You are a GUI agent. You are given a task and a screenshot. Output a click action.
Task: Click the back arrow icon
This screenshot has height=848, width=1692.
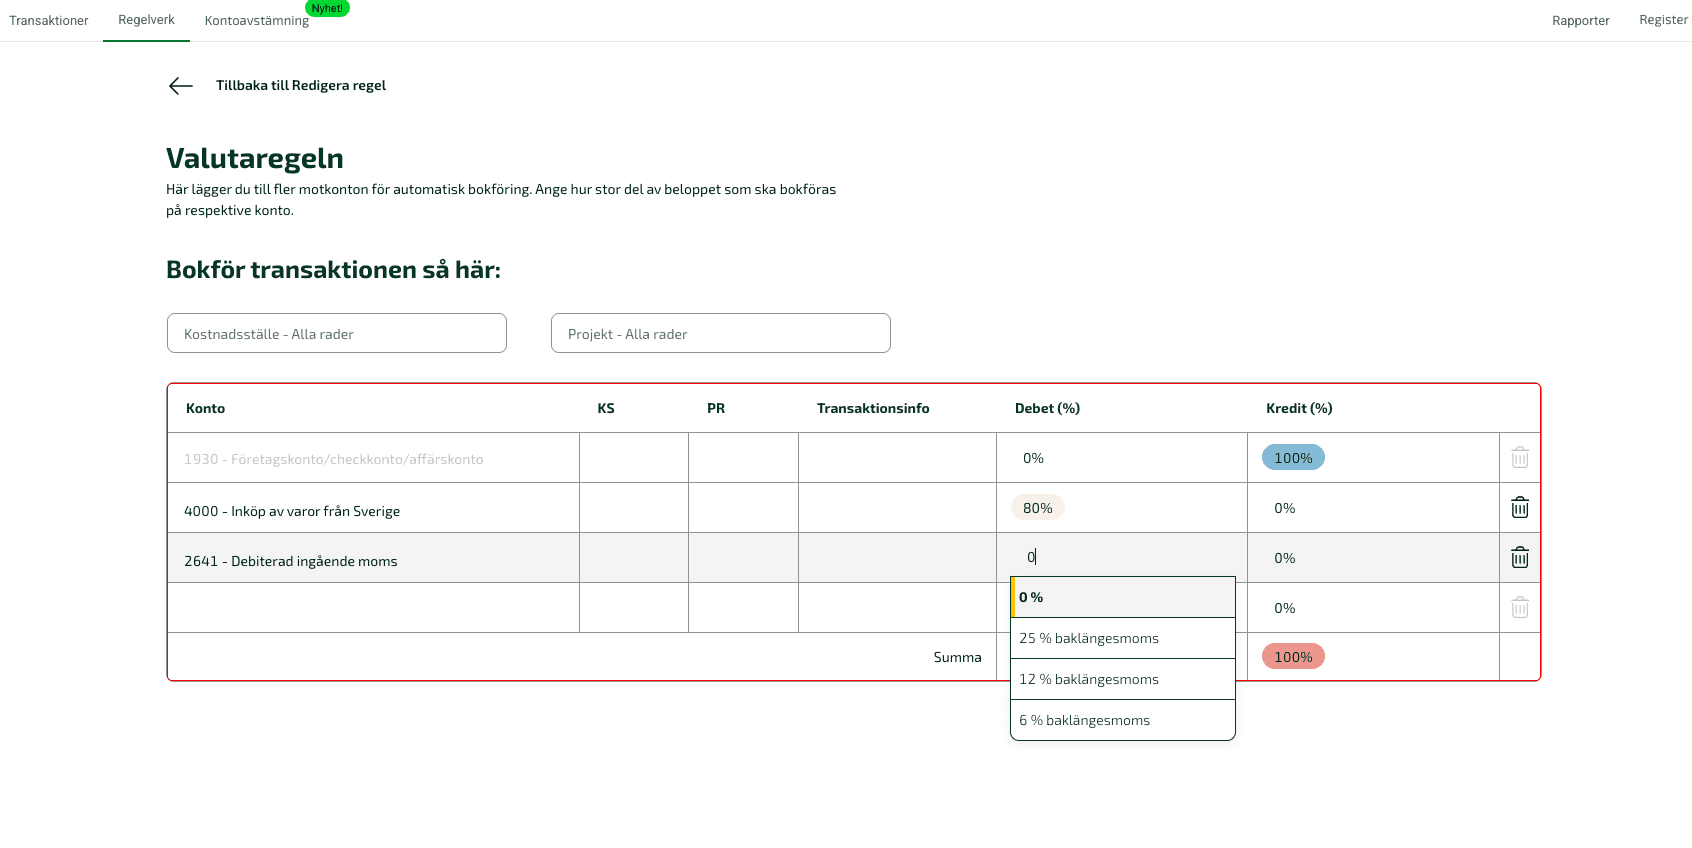[181, 86]
